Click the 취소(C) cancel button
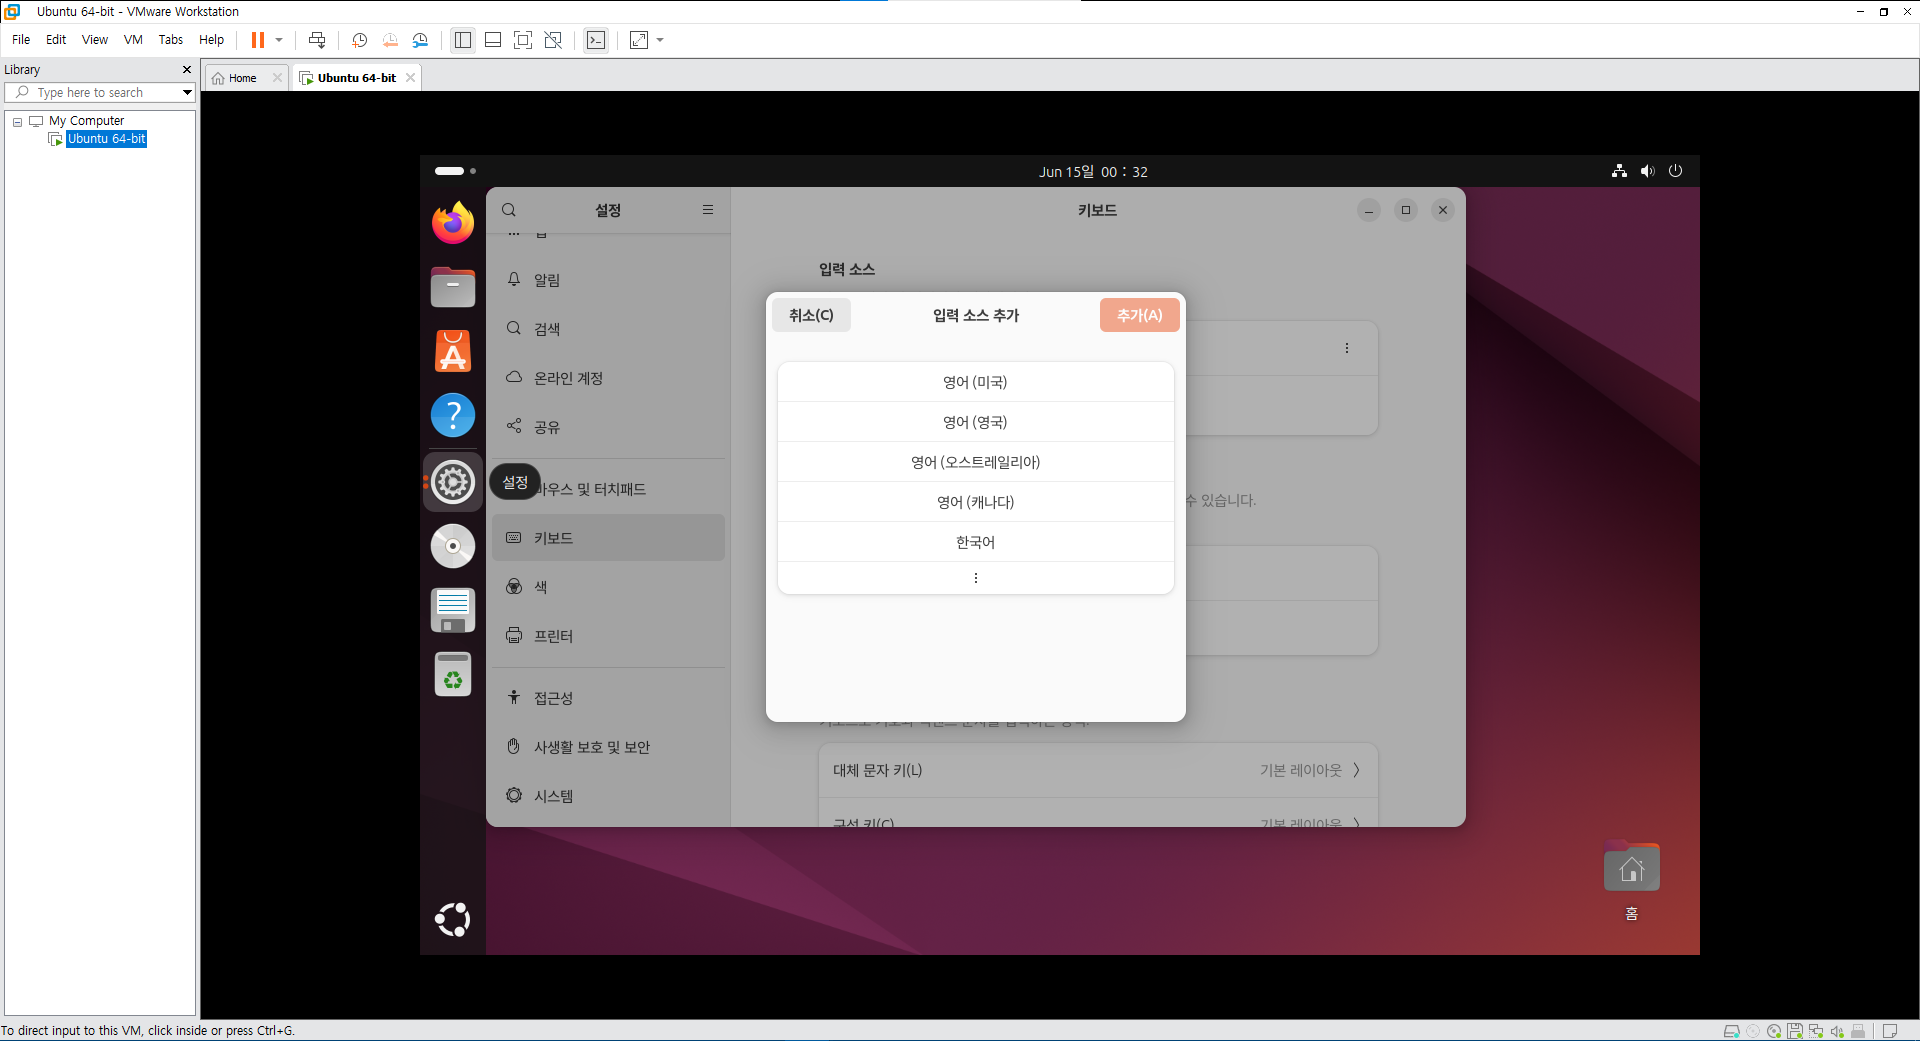Viewport: 1920px width, 1041px height. click(x=811, y=315)
